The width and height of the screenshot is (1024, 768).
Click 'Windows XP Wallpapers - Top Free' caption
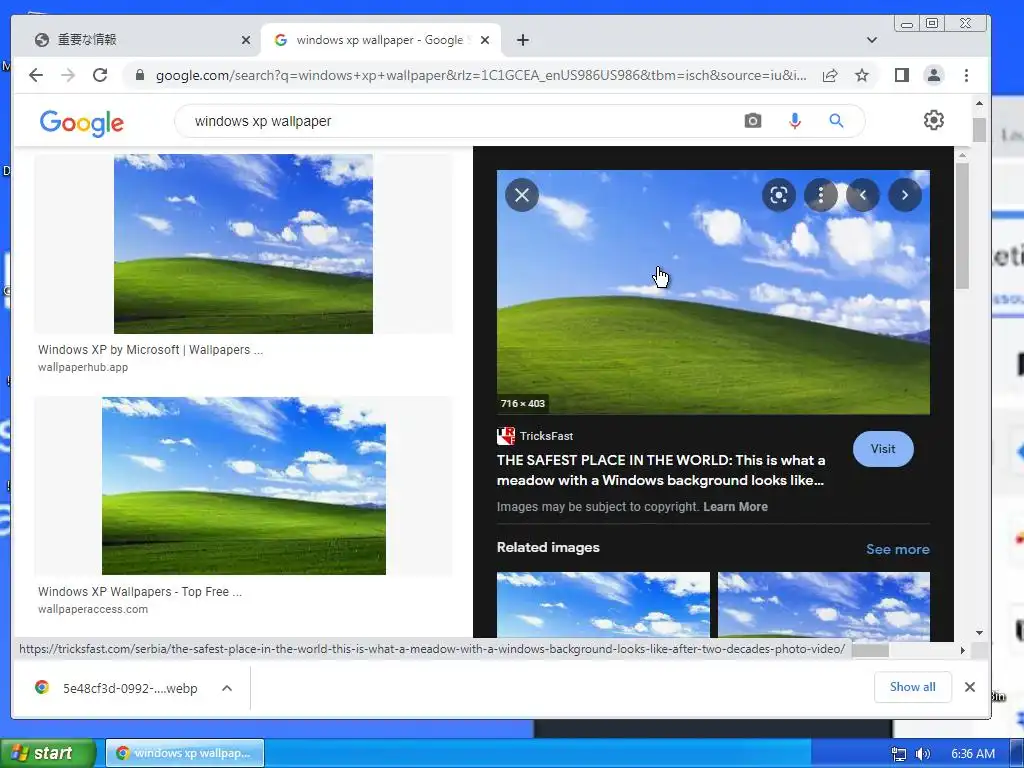pyautogui.click(x=140, y=592)
